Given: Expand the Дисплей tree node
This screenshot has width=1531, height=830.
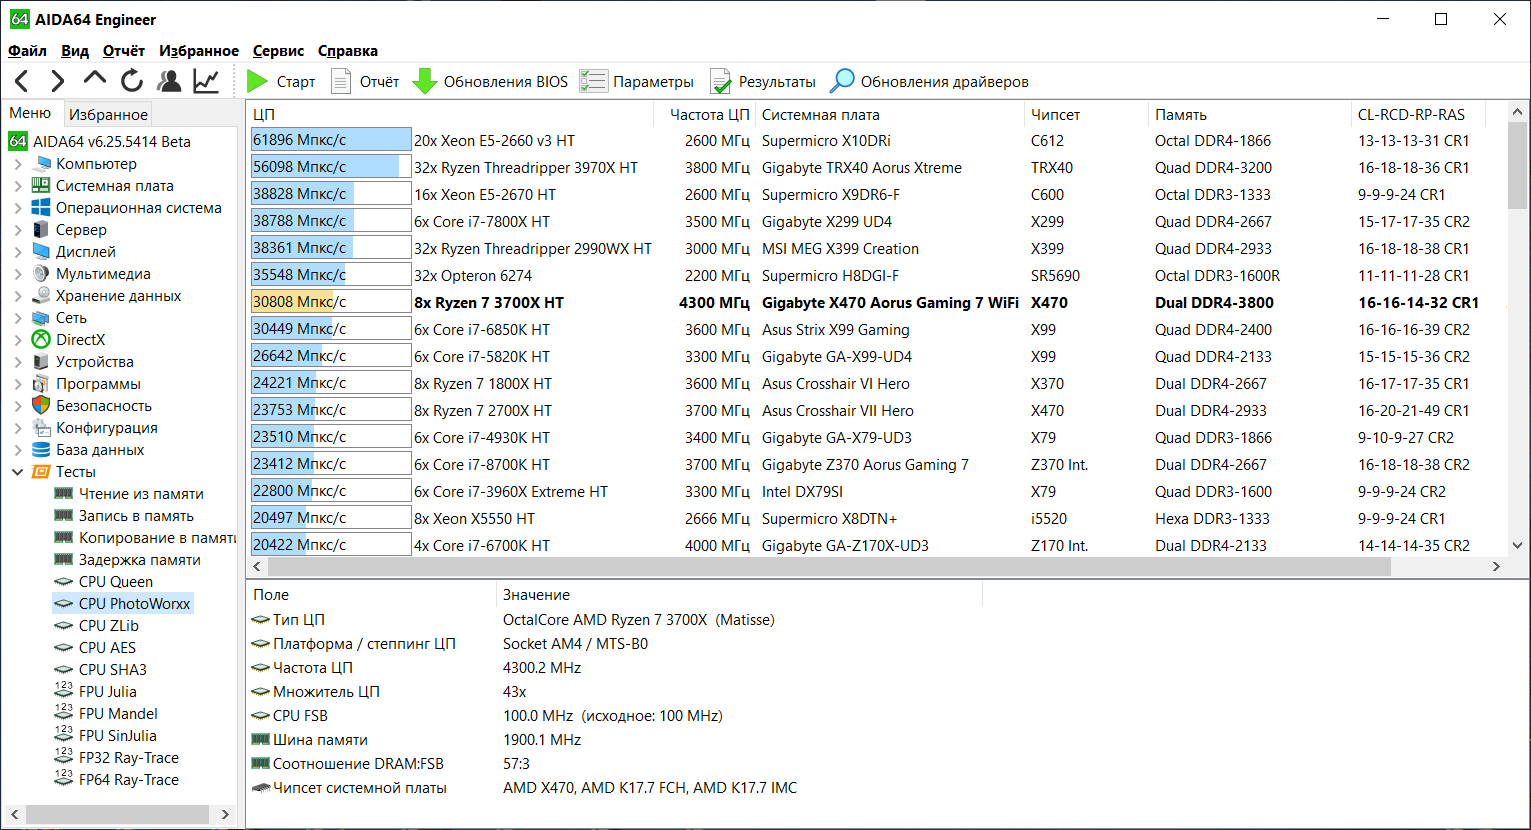Looking at the screenshot, I should coord(18,252).
